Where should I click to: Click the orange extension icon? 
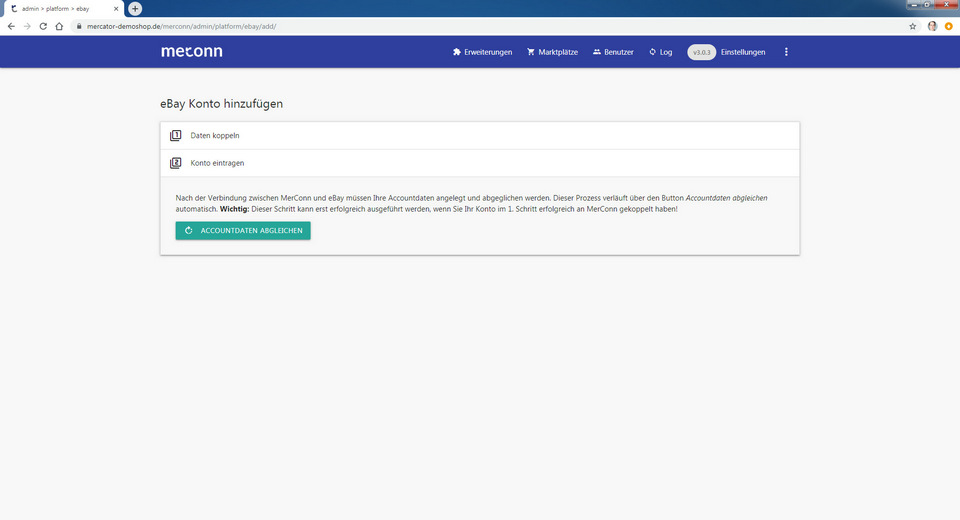pyautogui.click(x=948, y=26)
